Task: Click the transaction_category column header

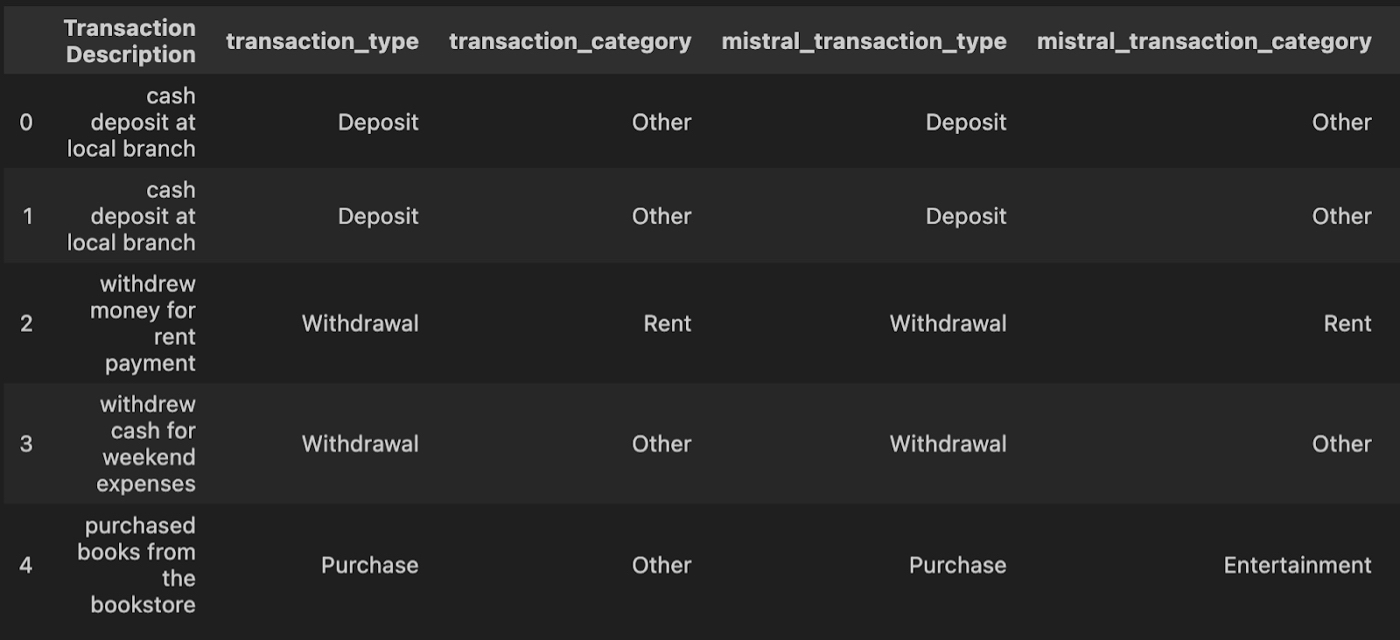Action: tap(570, 41)
